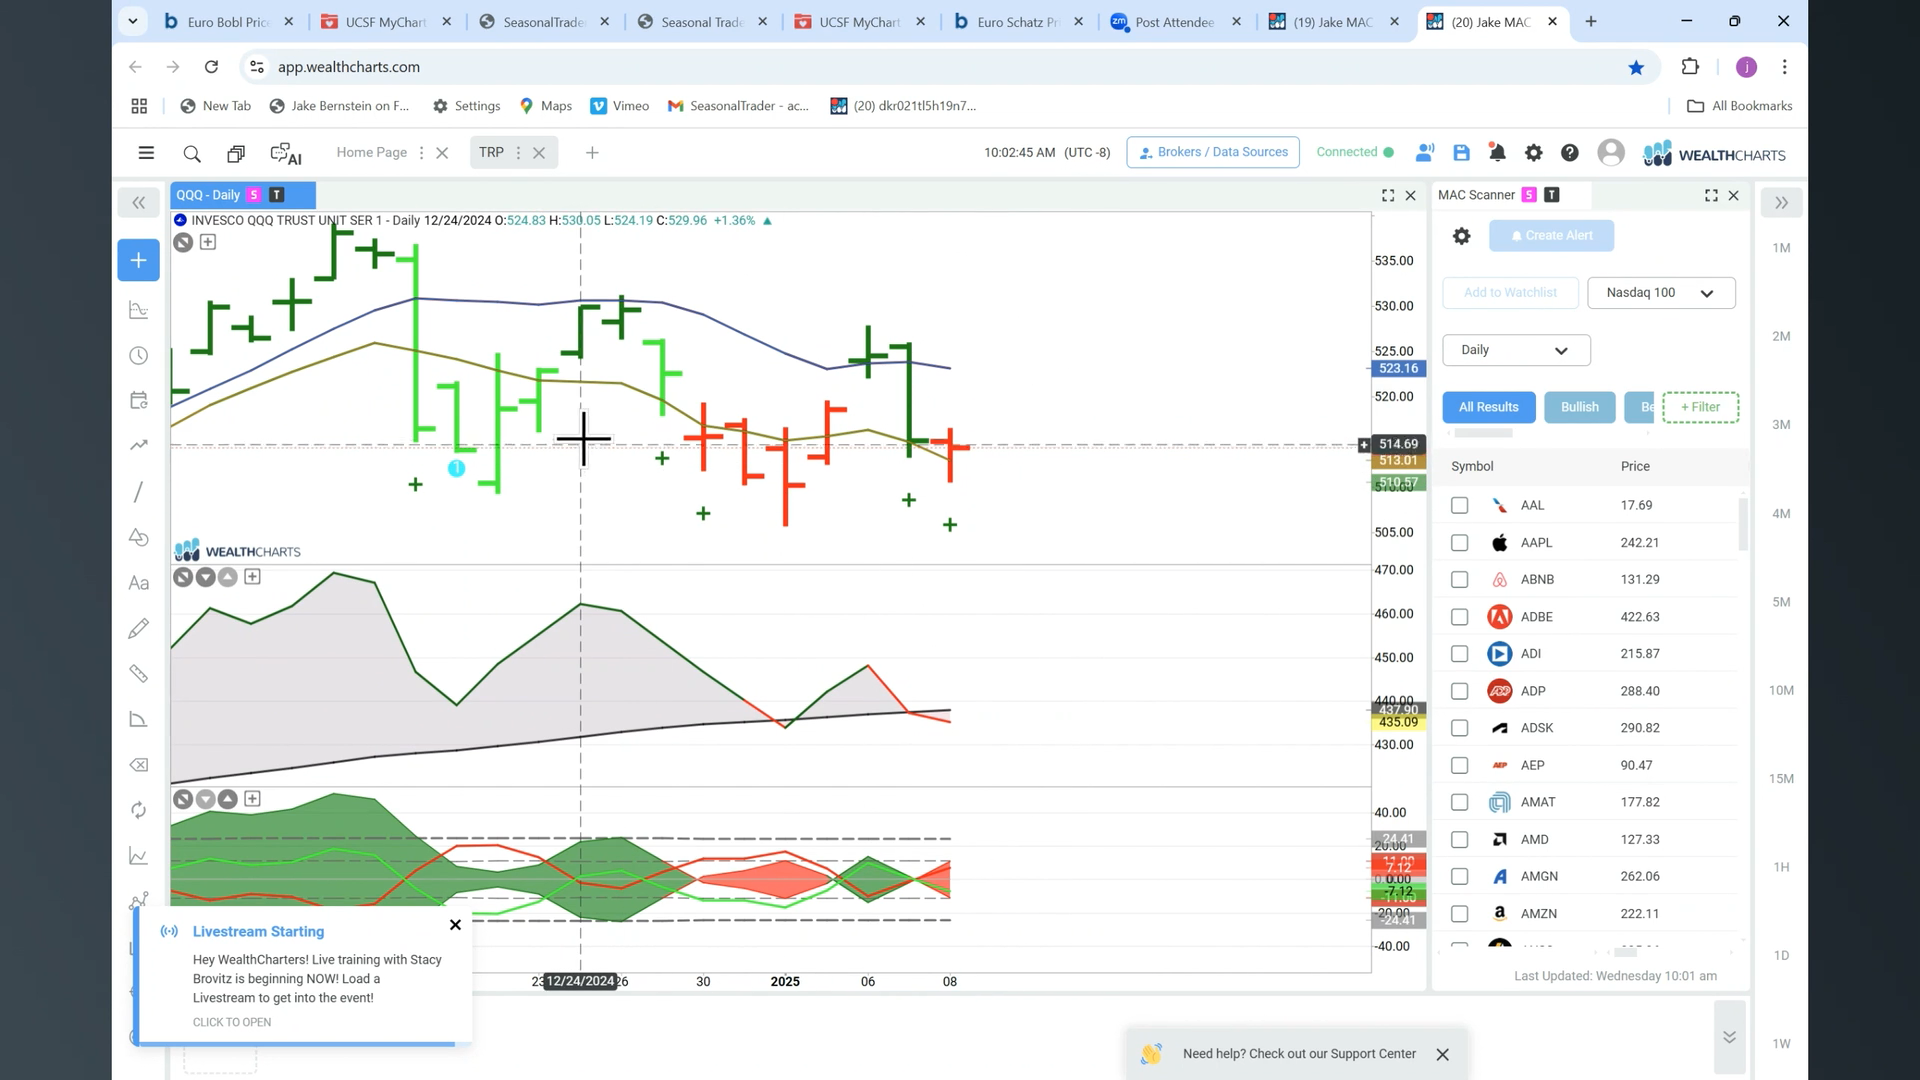Open the Nasdaq 100 list dropdown
This screenshot has height=1080, width=1920.
pyautogui.click(x=1661, y=293)
